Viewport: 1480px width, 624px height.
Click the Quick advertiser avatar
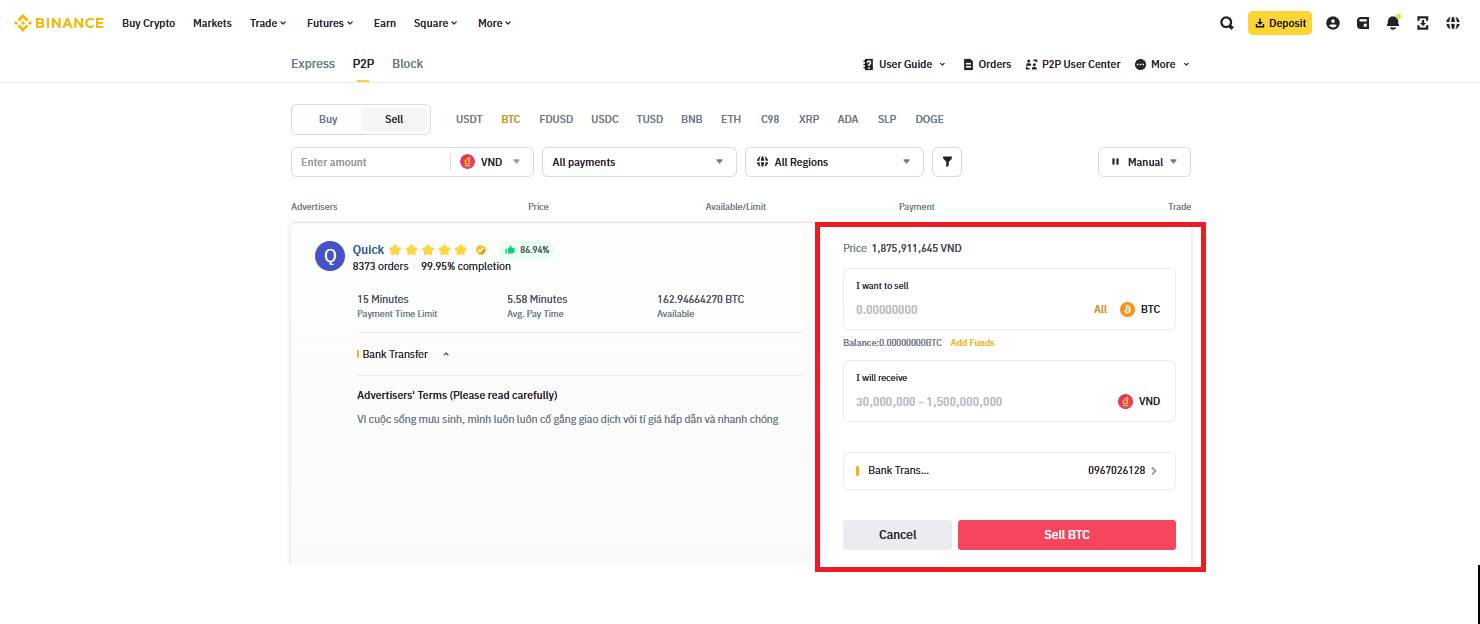tap(330, 256)
